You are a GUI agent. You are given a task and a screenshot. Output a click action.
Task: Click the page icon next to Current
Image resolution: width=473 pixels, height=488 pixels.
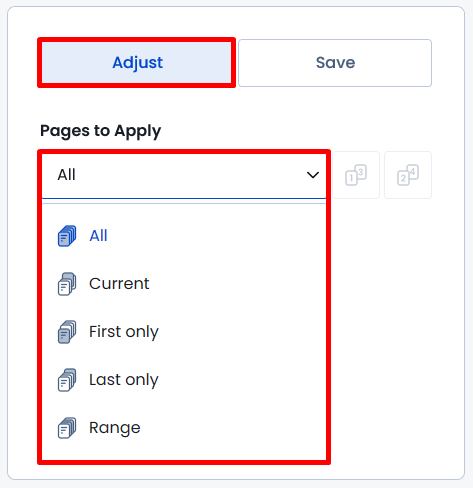click(x=67, y=284)
